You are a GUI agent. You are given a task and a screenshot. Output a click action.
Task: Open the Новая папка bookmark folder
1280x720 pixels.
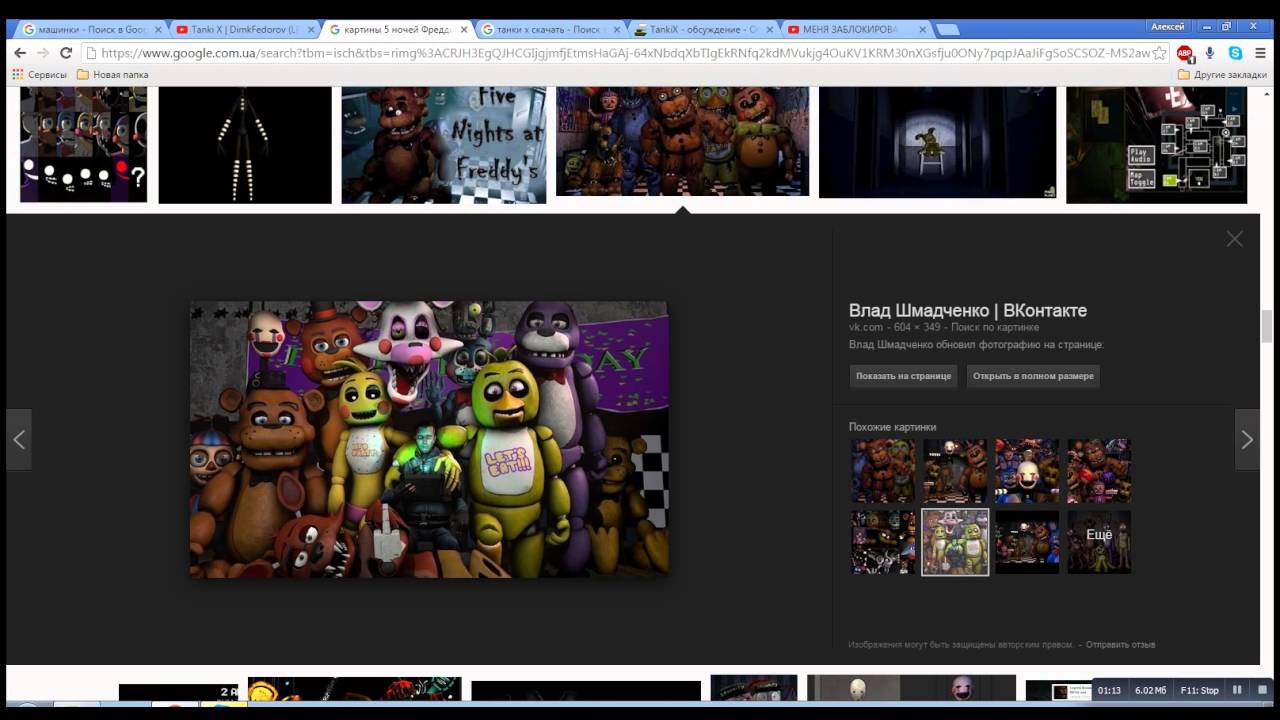113,75
